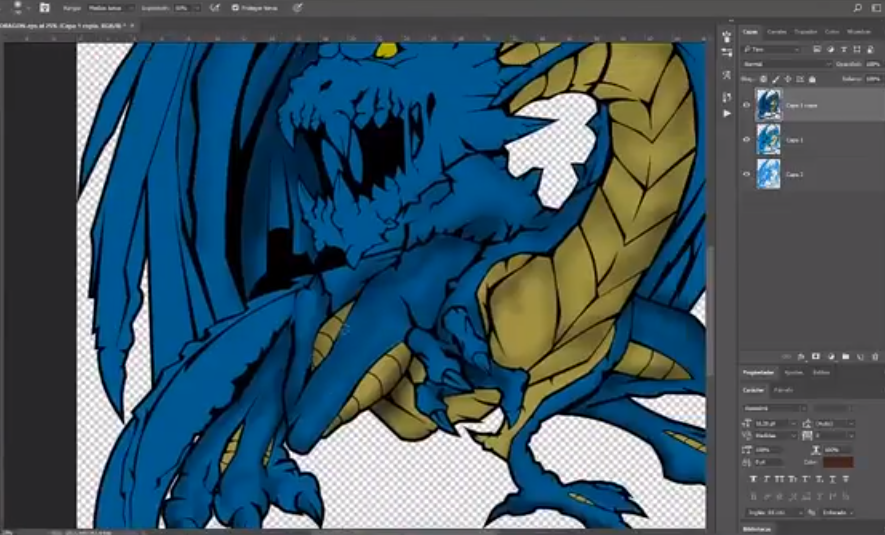Filter layers by adjustment layers icon

point(830,50)
